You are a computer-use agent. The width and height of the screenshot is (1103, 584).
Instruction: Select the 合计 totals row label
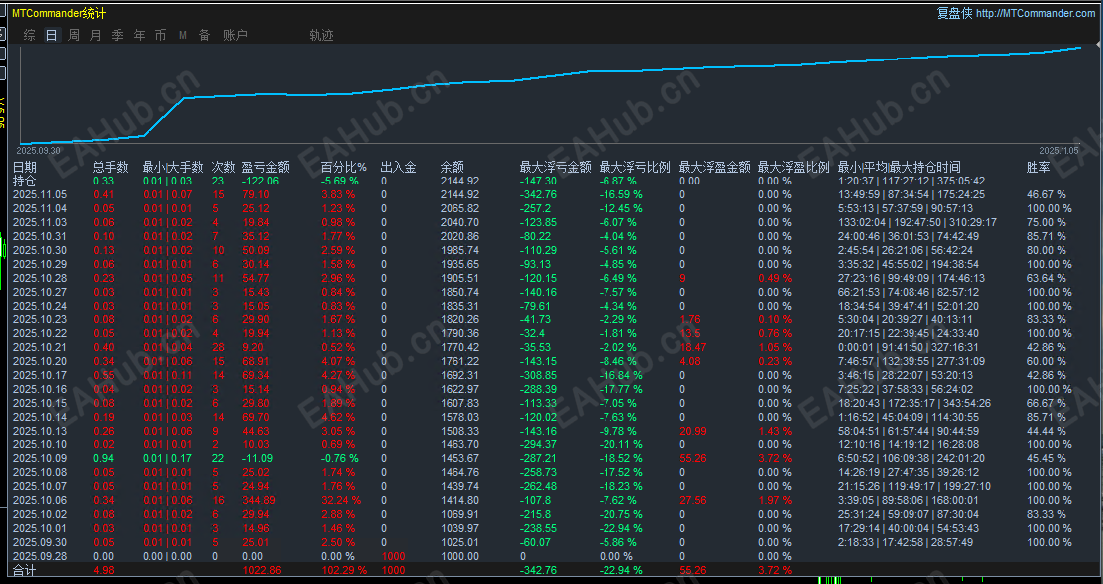(x=25, y=571)
